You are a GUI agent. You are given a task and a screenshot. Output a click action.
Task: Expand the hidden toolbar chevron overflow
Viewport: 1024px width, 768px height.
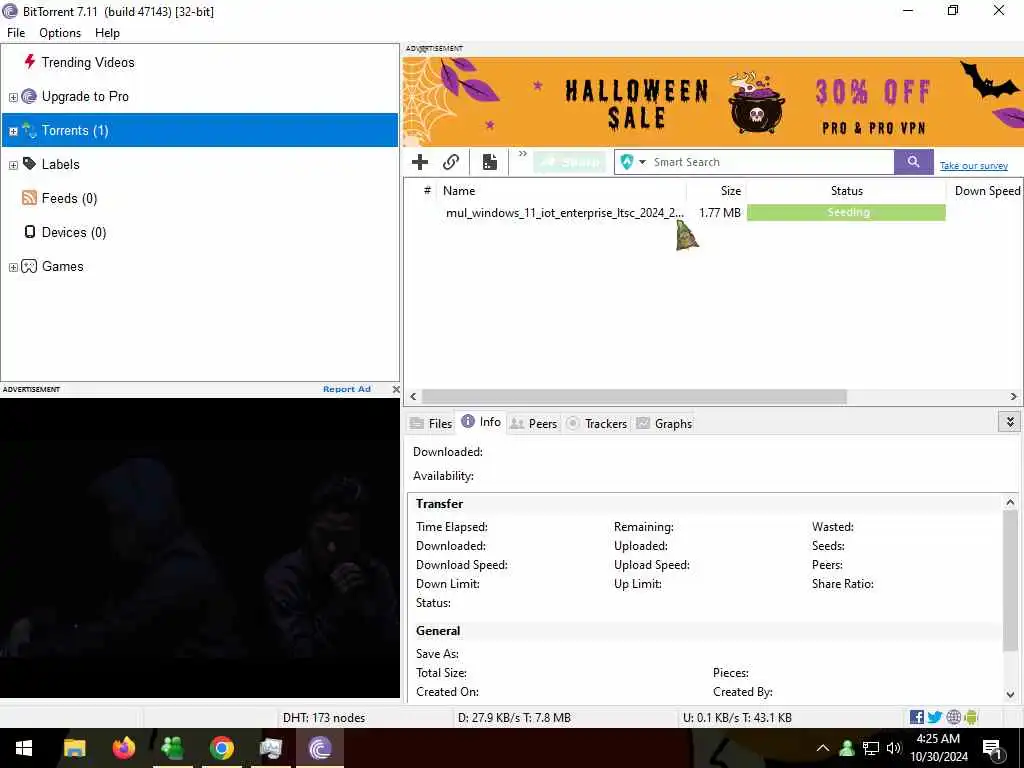522,154
